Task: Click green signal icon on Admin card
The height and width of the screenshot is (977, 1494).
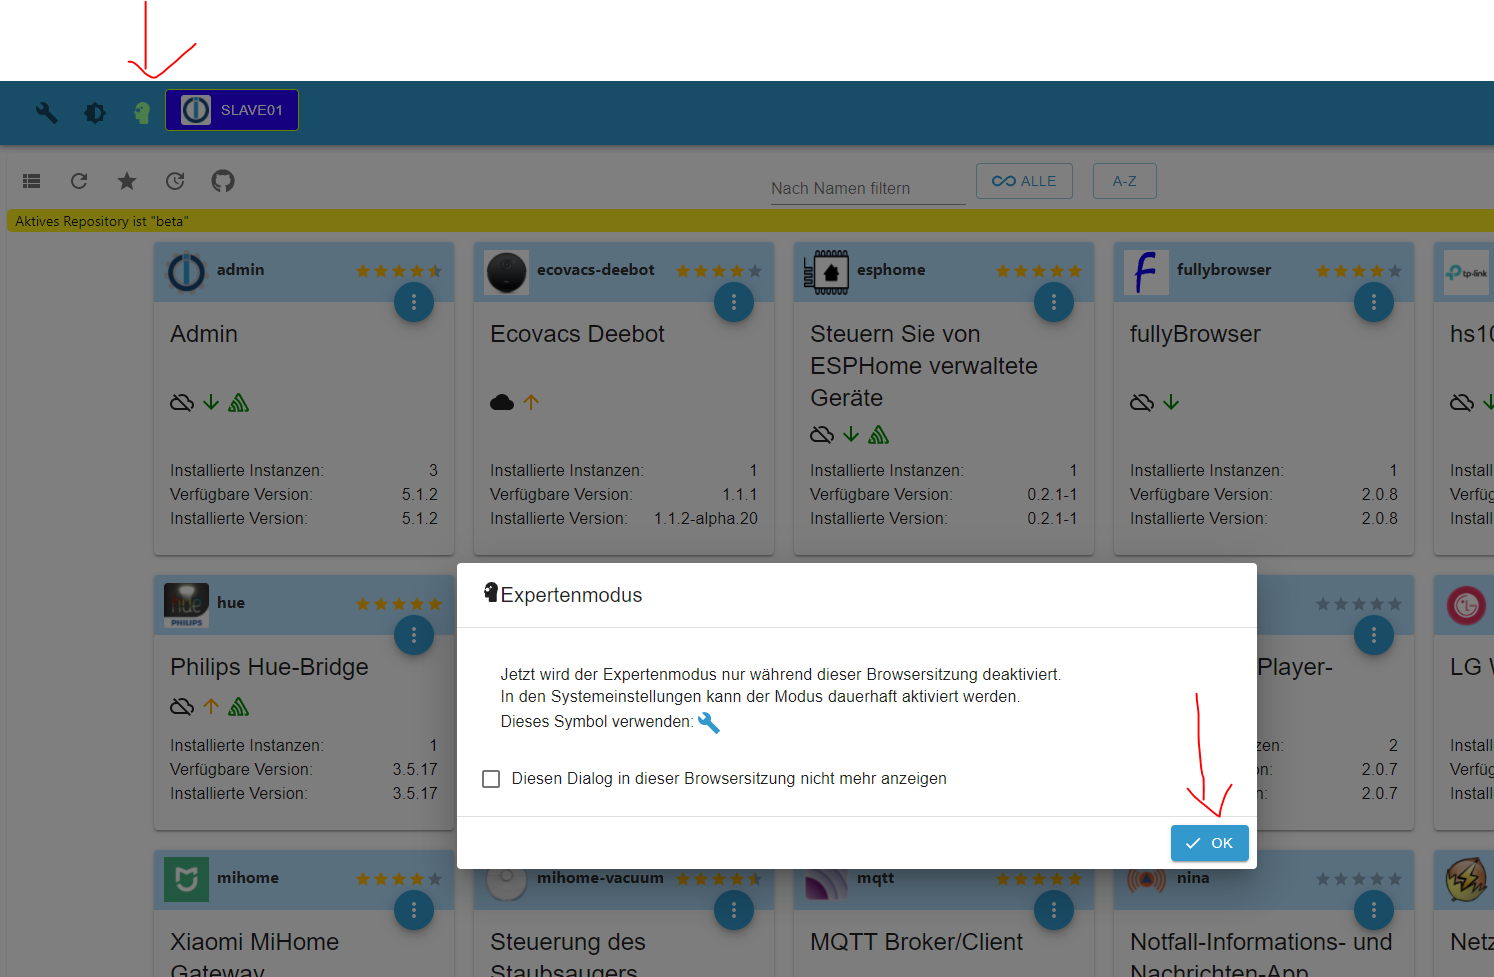Action: (x=238, y=402)
